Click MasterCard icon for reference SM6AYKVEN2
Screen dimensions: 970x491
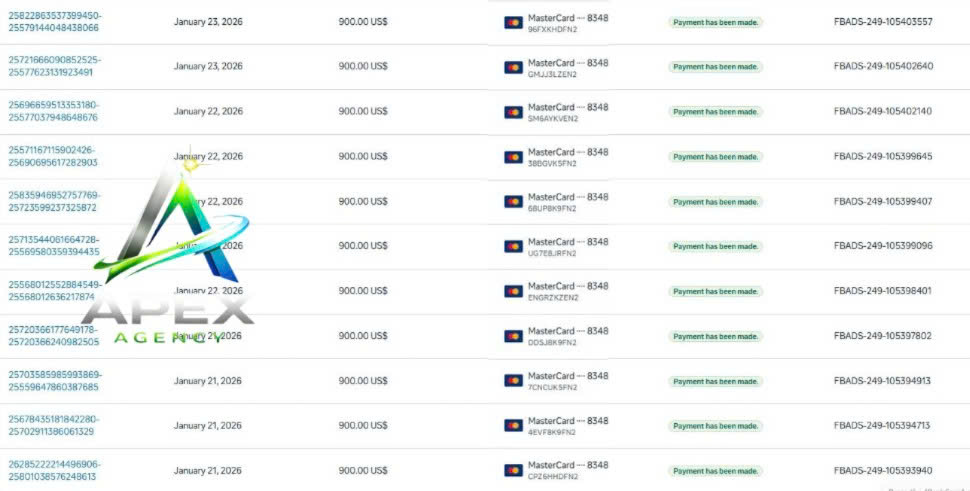(x=513, y=112)
